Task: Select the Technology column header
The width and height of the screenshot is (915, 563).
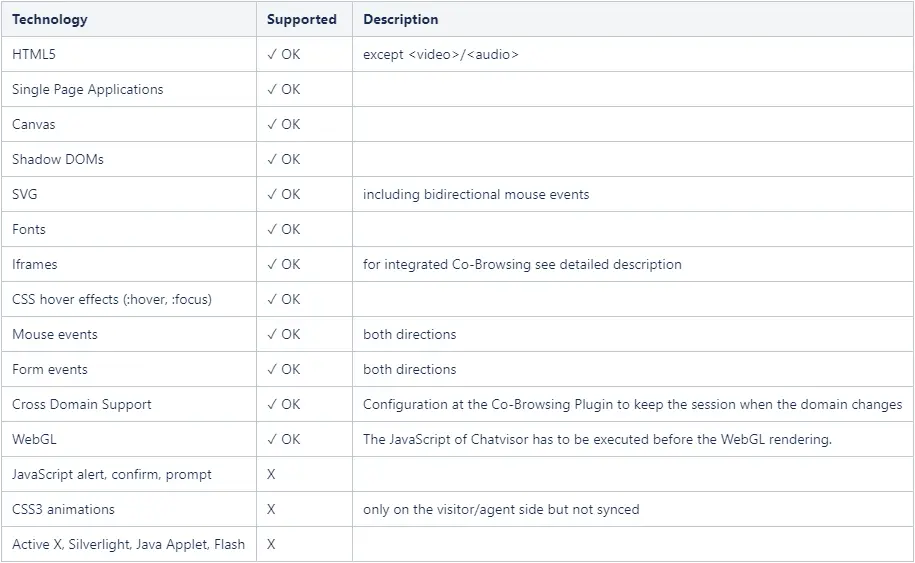Action: 50,19
